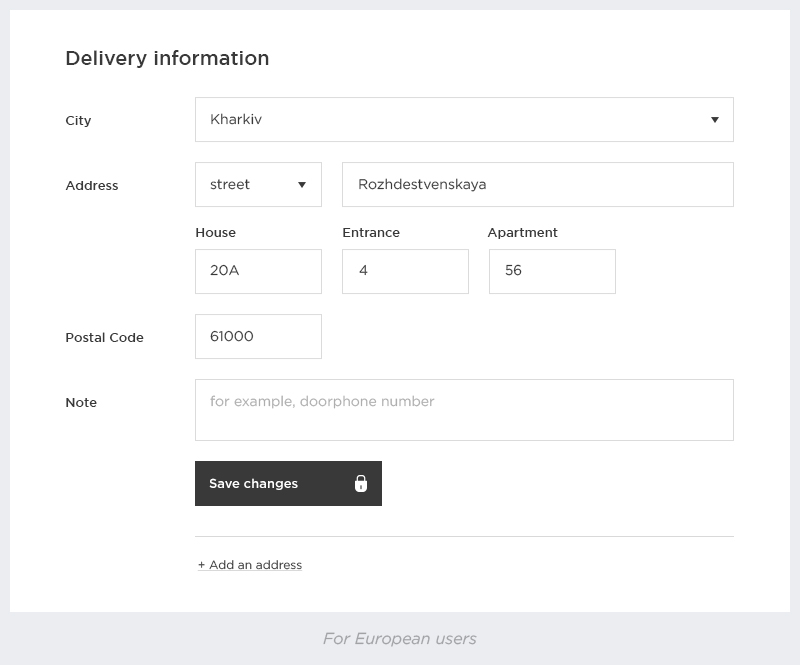Viewport: 800px width, 665px height.
Task: Click the Entrance field showing 4
Action: 405,271
